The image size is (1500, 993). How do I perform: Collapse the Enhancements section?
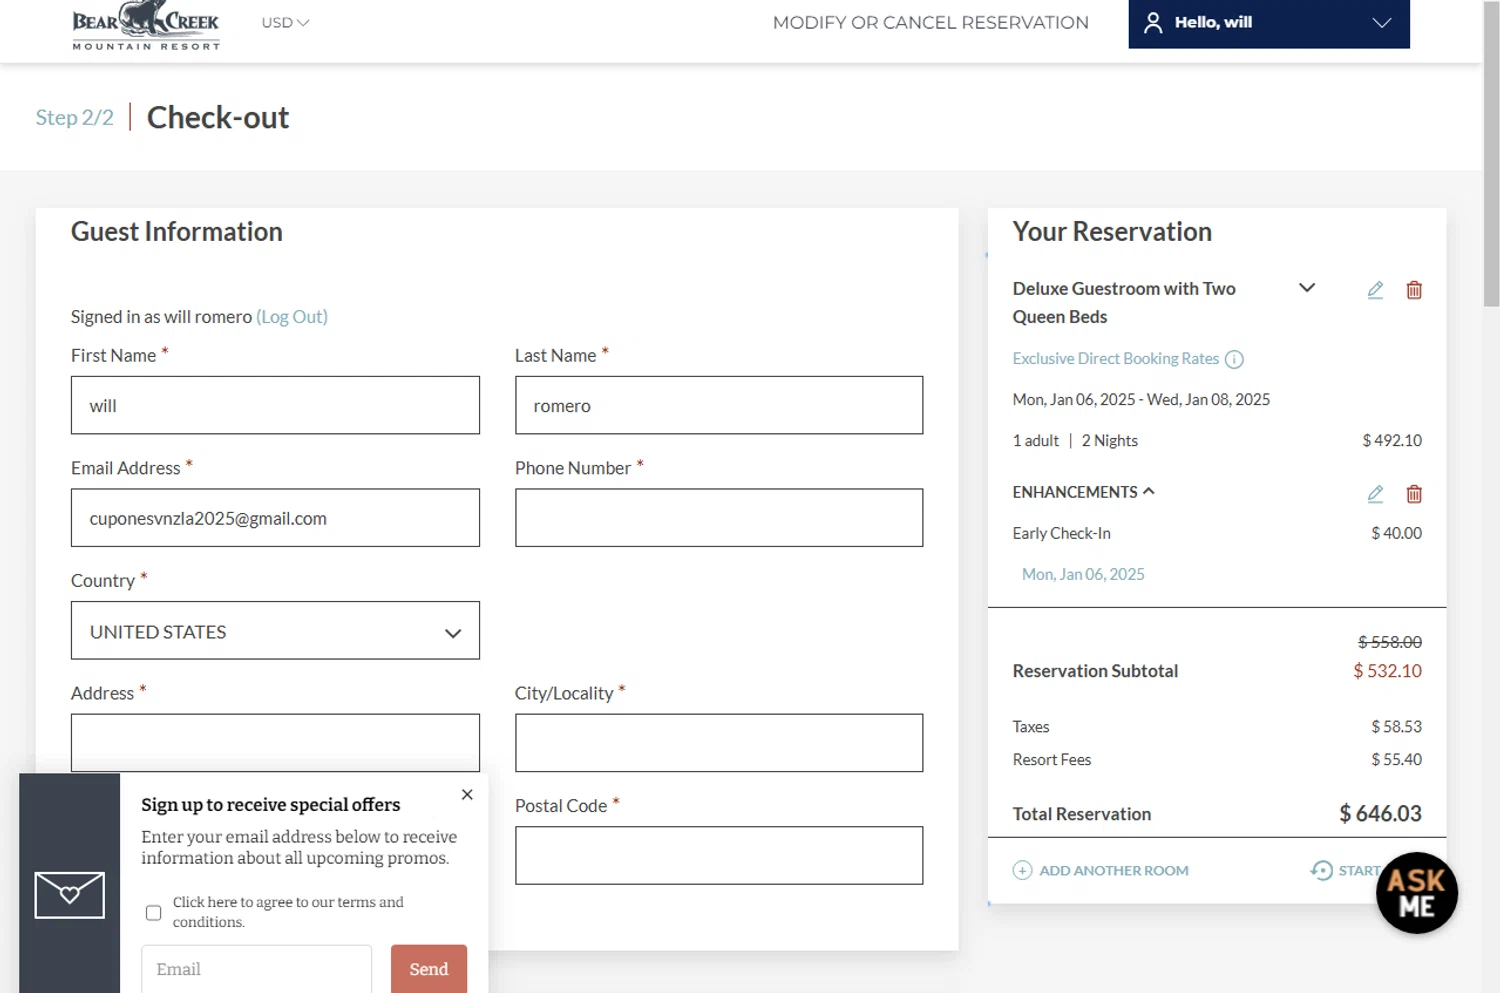click(1083, 492)
